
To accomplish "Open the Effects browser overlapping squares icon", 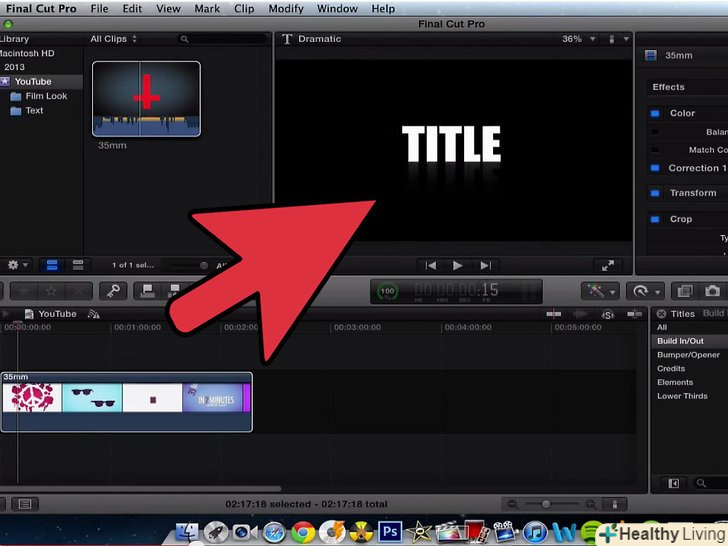I will click(685, 291).
